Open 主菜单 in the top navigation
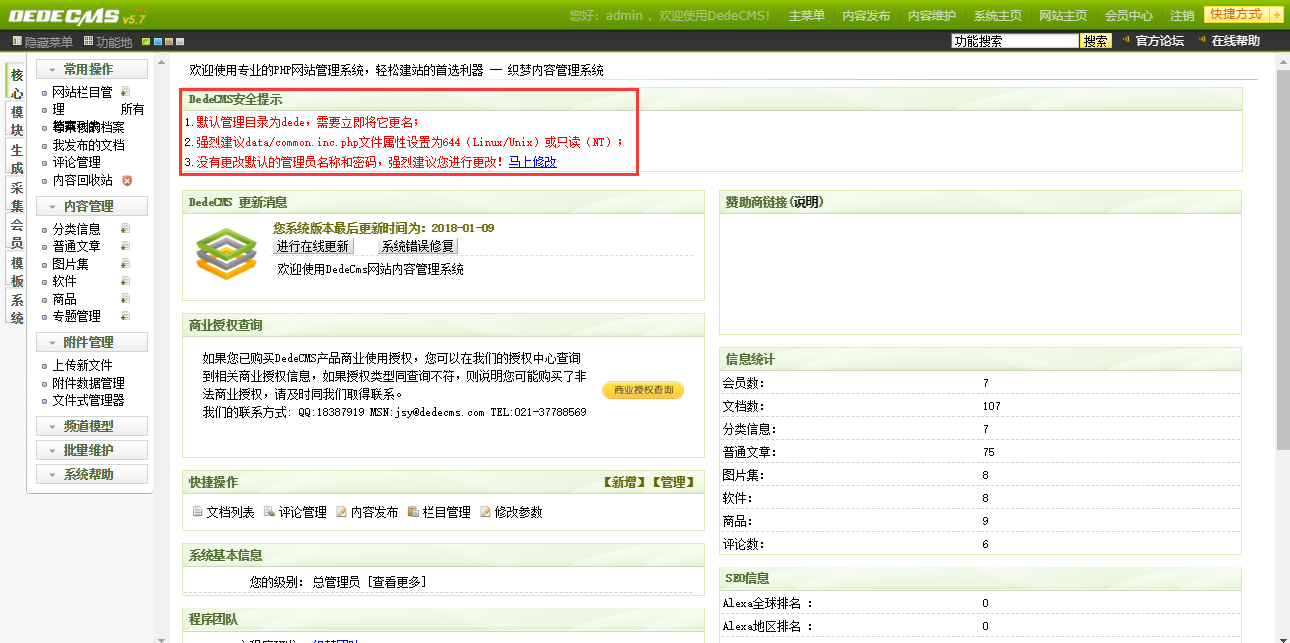This screenshot has height=643, width=1290. (806, 16)
